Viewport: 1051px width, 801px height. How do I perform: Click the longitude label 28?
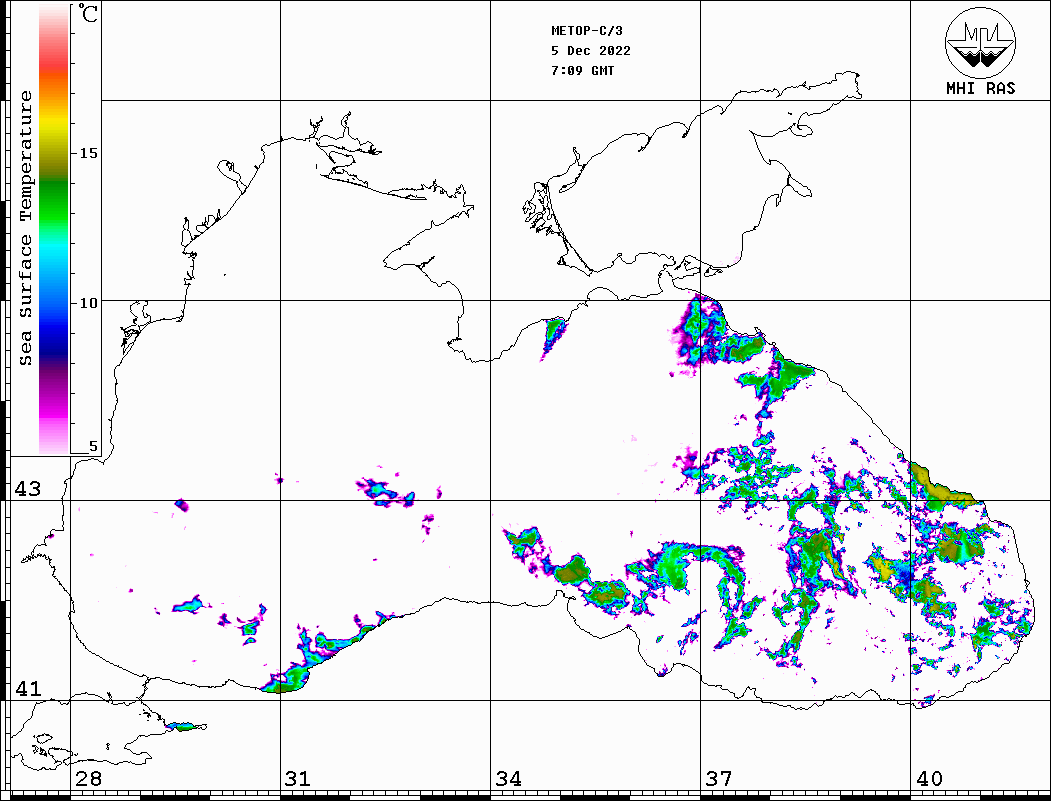(x=88, y=778)
